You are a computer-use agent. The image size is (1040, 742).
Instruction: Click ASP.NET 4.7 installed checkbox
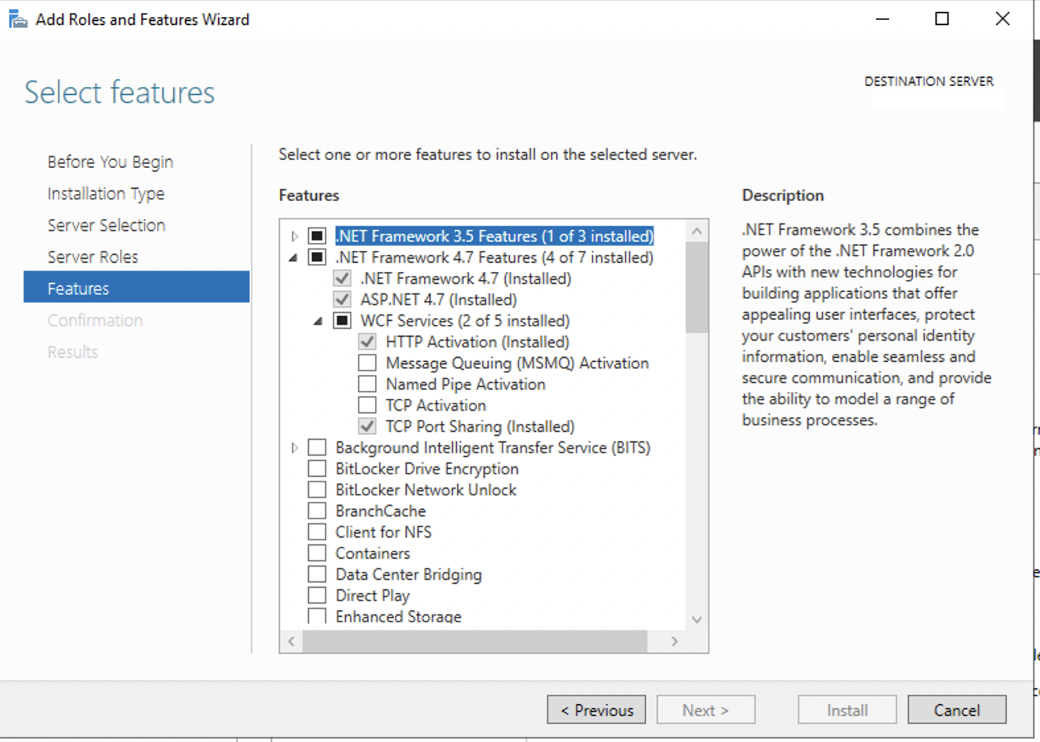pos(342,300)
